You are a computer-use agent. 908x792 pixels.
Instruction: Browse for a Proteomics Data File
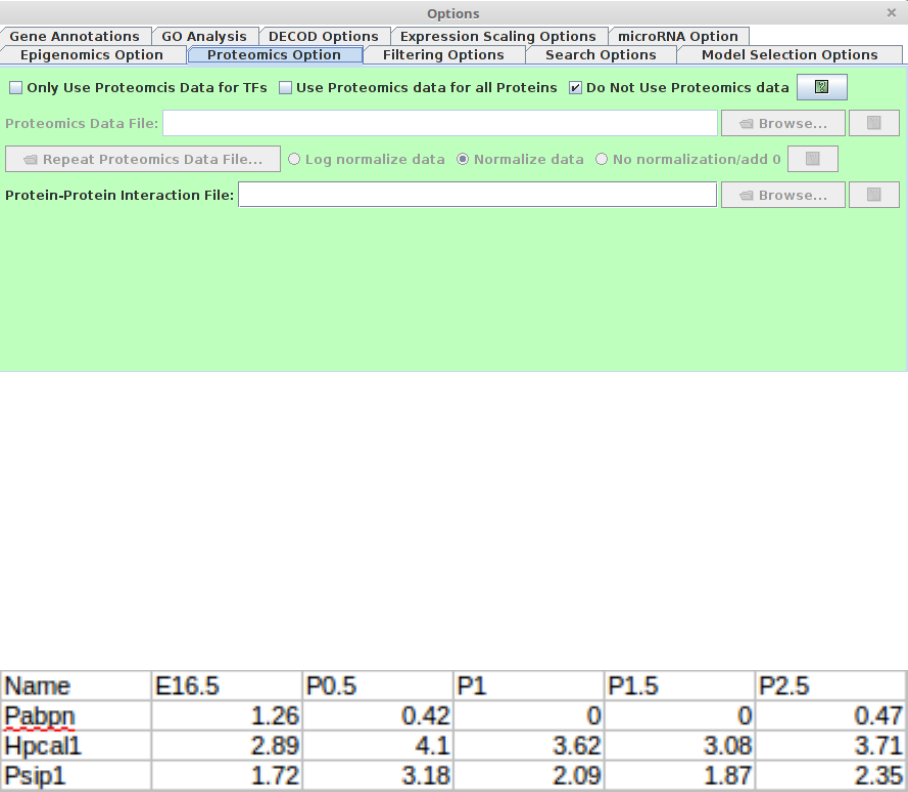(783, 124)
